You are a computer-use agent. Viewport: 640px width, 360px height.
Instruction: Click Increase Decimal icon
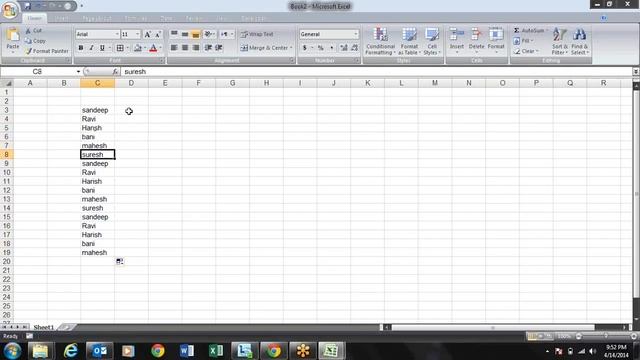[x=344, y=48]
